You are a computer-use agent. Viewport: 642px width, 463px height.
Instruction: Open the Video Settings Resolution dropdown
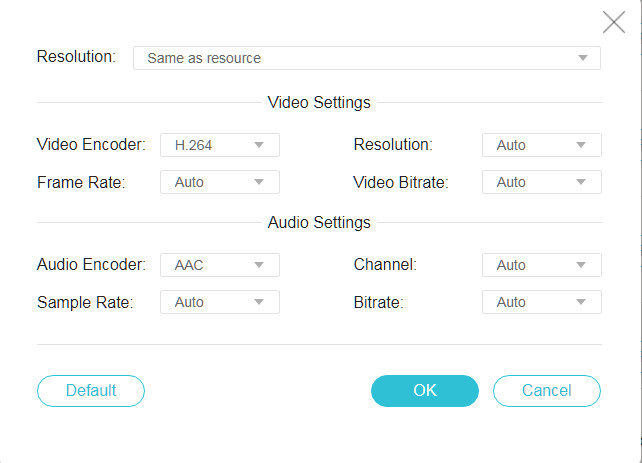541,145
